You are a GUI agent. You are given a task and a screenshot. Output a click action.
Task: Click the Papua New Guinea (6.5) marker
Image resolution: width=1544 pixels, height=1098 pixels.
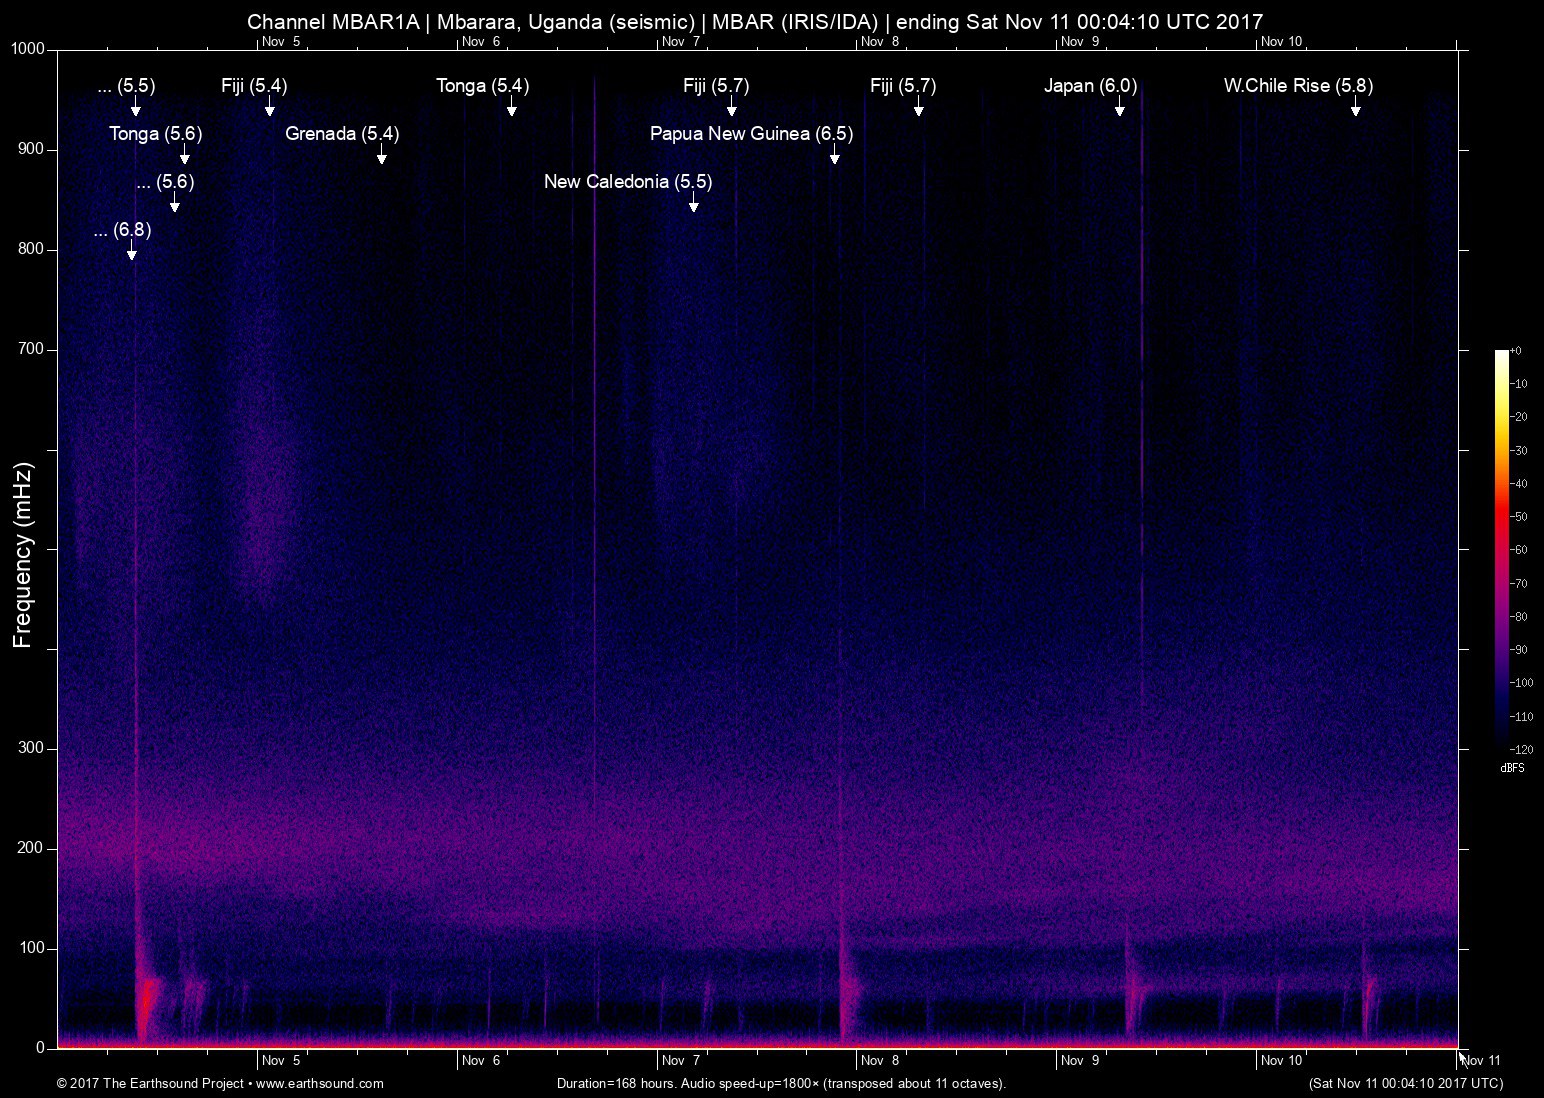[836, 157]
